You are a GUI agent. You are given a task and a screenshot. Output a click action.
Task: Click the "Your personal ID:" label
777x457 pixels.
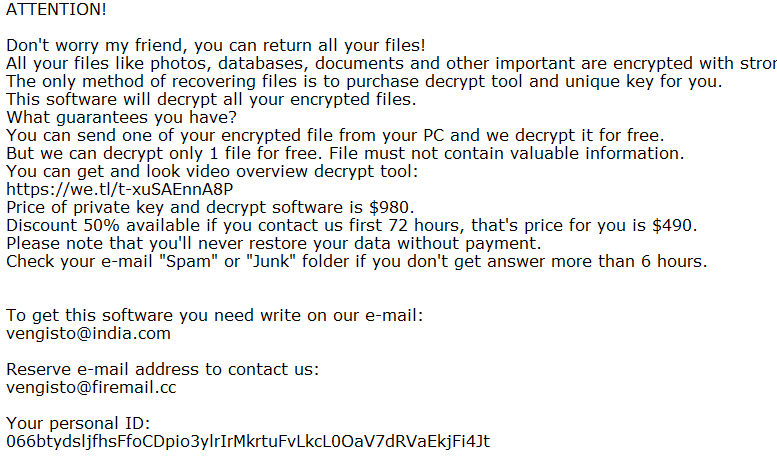point(78,423)
